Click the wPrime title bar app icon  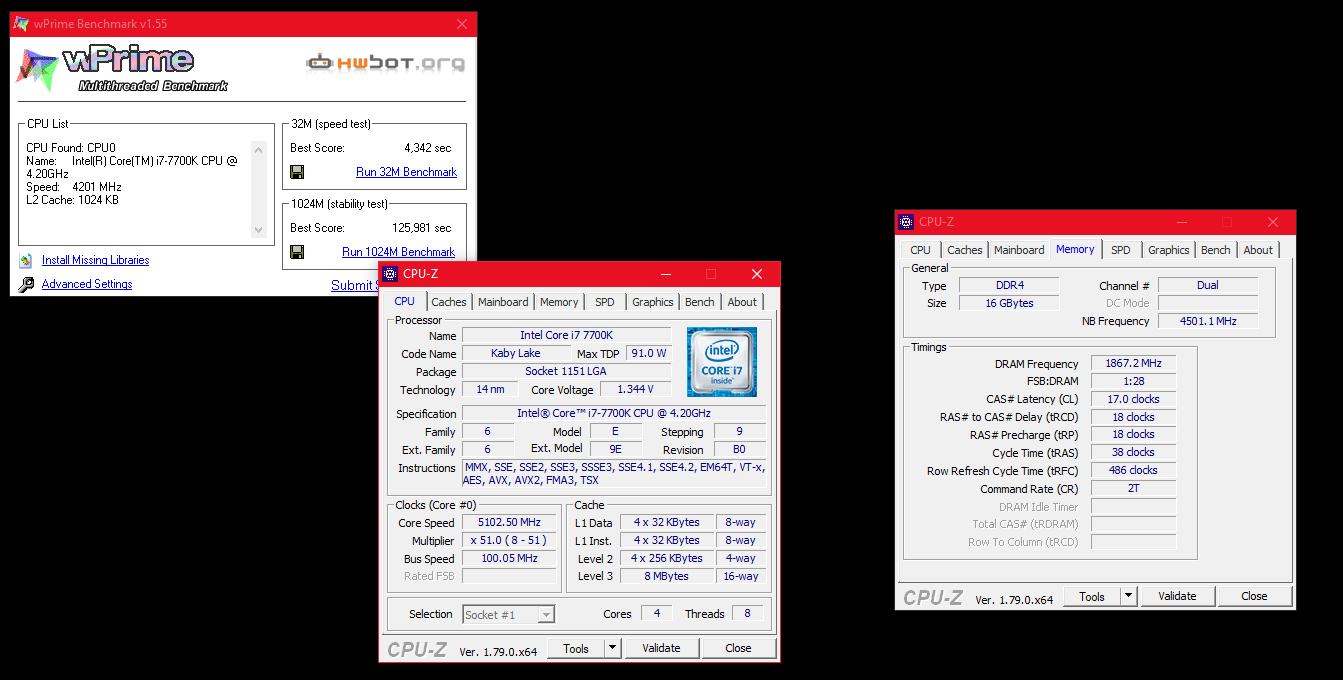21,24
